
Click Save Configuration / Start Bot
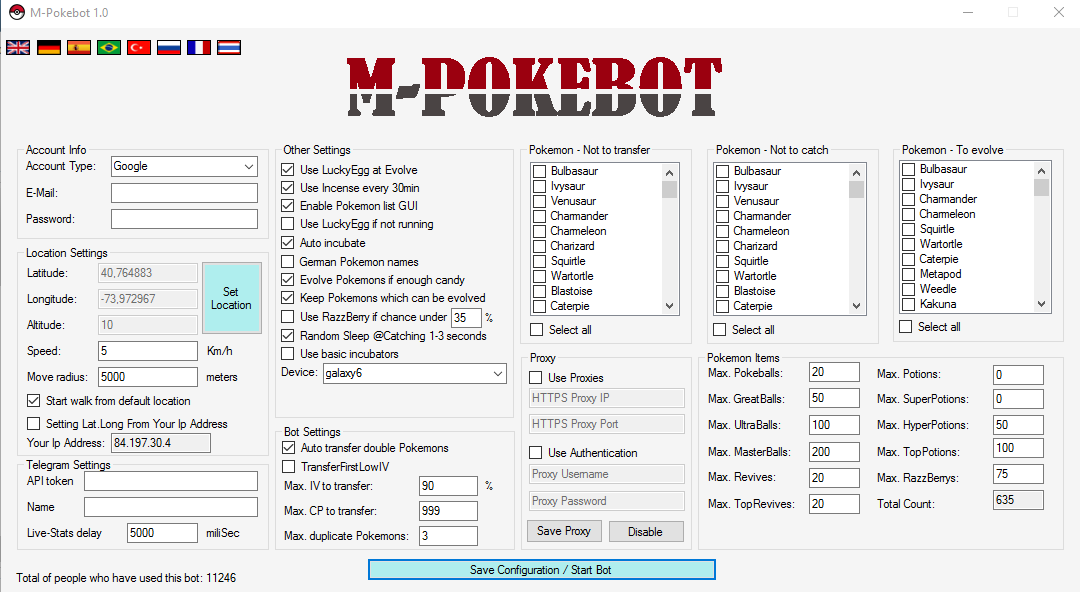click(541, 570)
